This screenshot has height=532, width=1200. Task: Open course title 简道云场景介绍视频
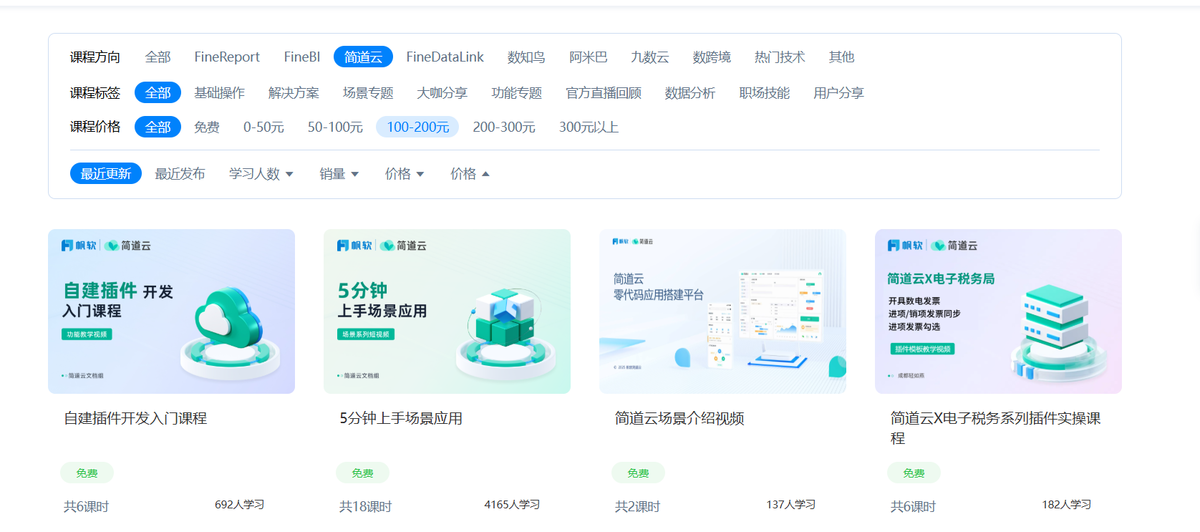pyautogui.click(x=680, y=418)
